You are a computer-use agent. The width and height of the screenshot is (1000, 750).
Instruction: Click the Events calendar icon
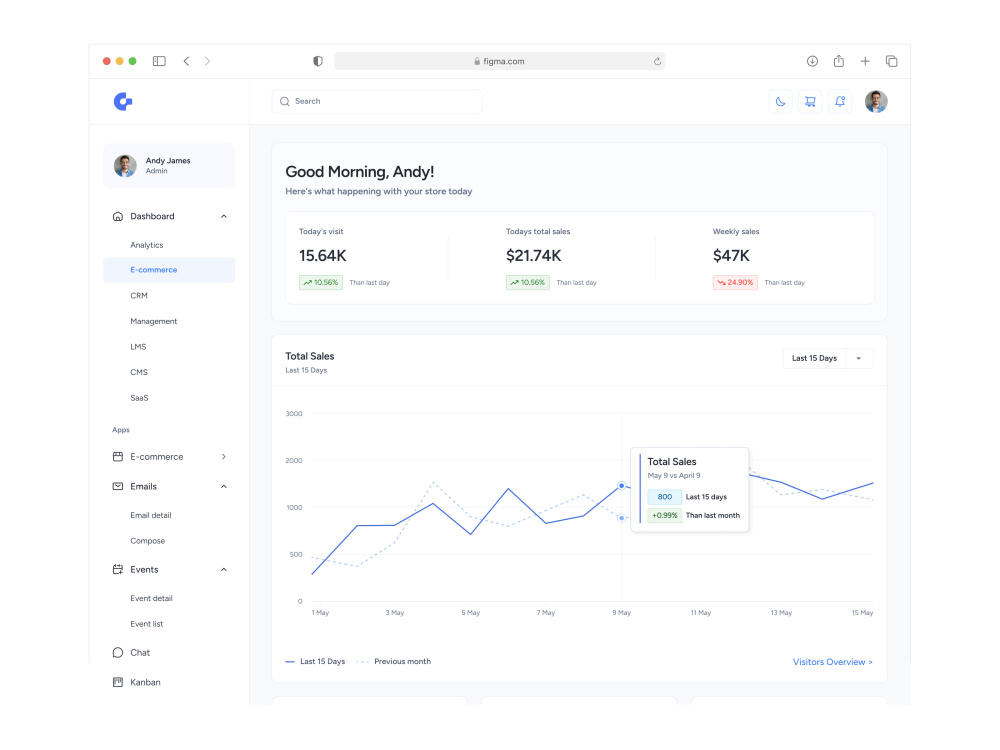pyautogui.click(x=117, y=570)
